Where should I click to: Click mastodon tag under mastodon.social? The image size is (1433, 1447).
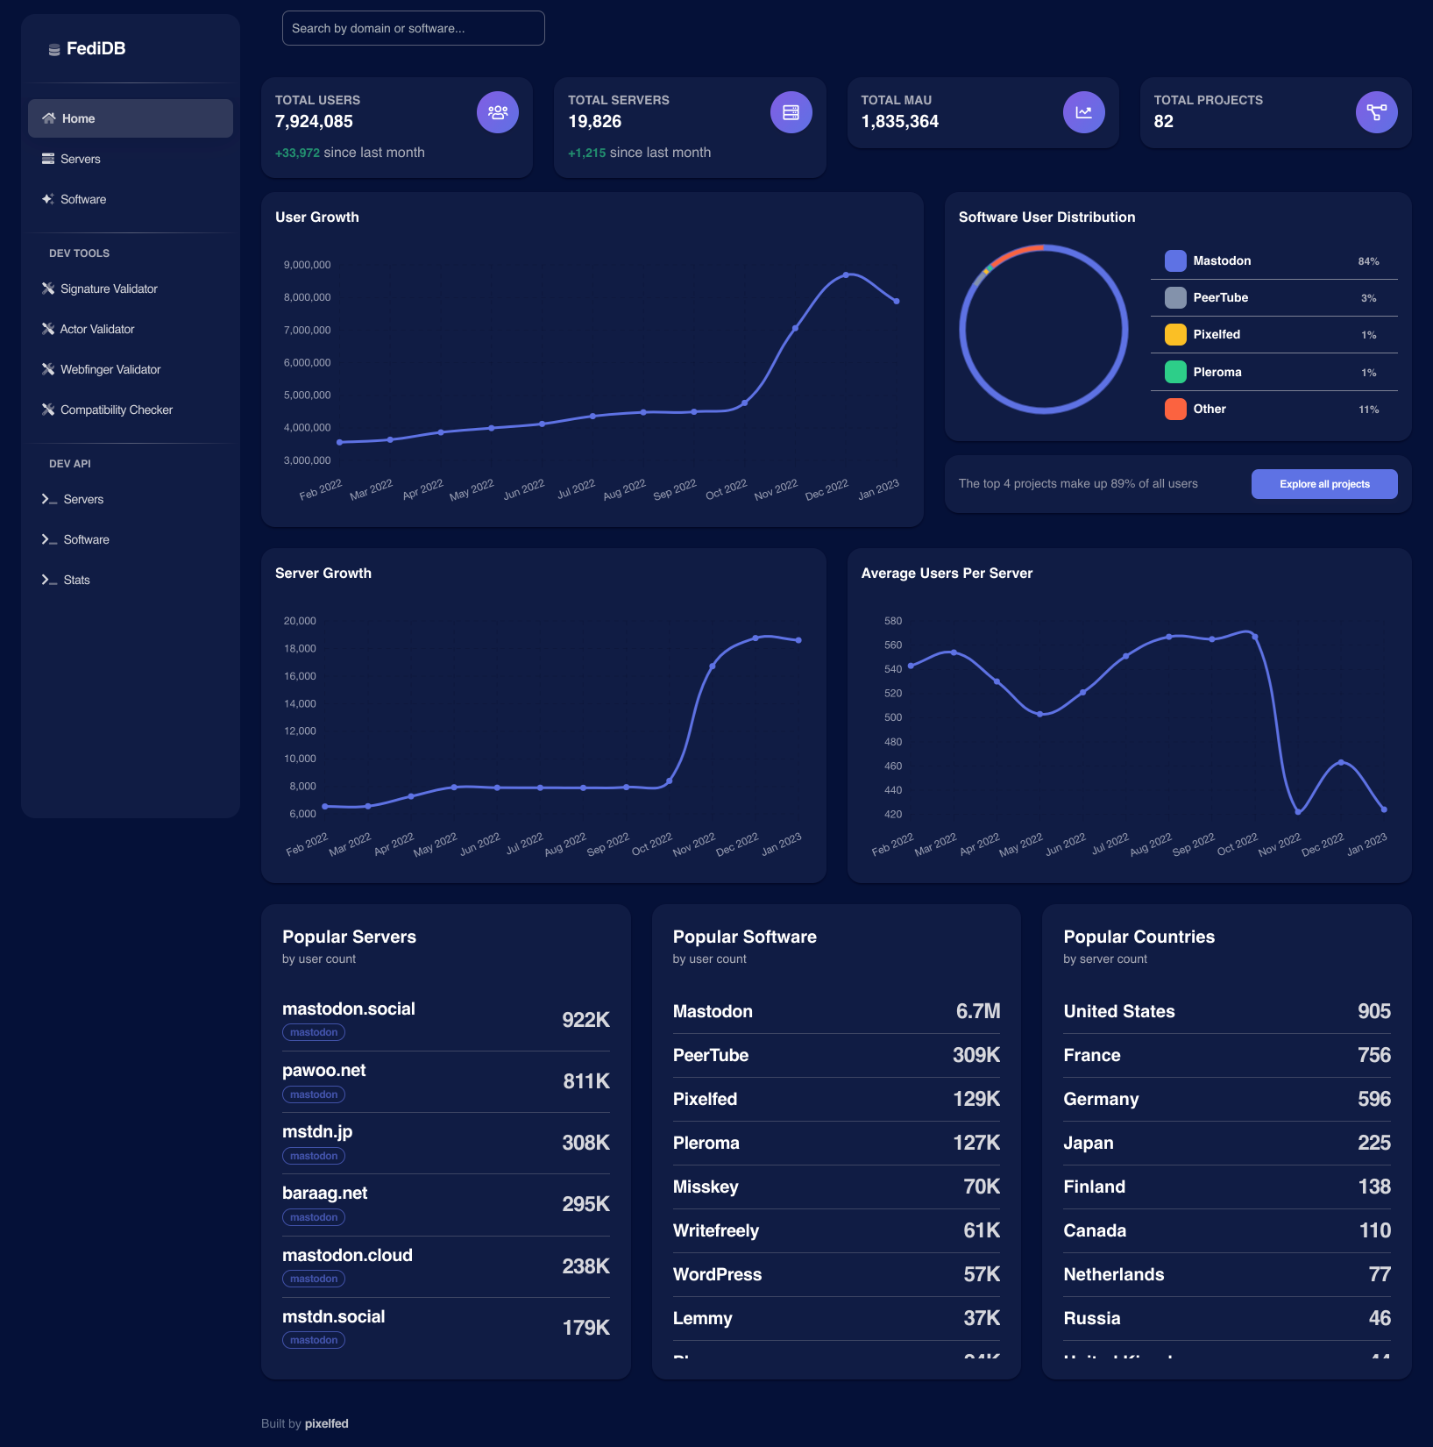[x=314, y=1033]
